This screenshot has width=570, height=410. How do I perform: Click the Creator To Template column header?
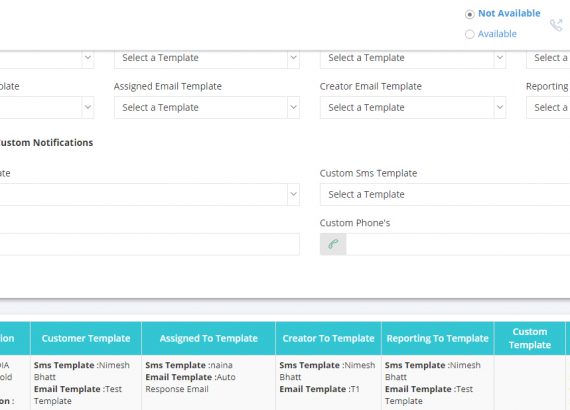pos(328,338)
